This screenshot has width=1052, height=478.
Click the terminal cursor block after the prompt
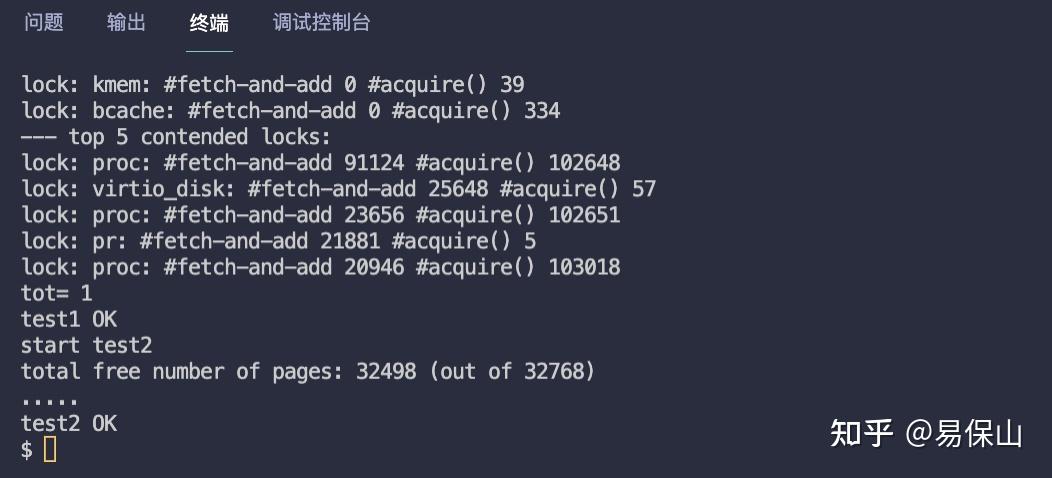coord(50,450)
